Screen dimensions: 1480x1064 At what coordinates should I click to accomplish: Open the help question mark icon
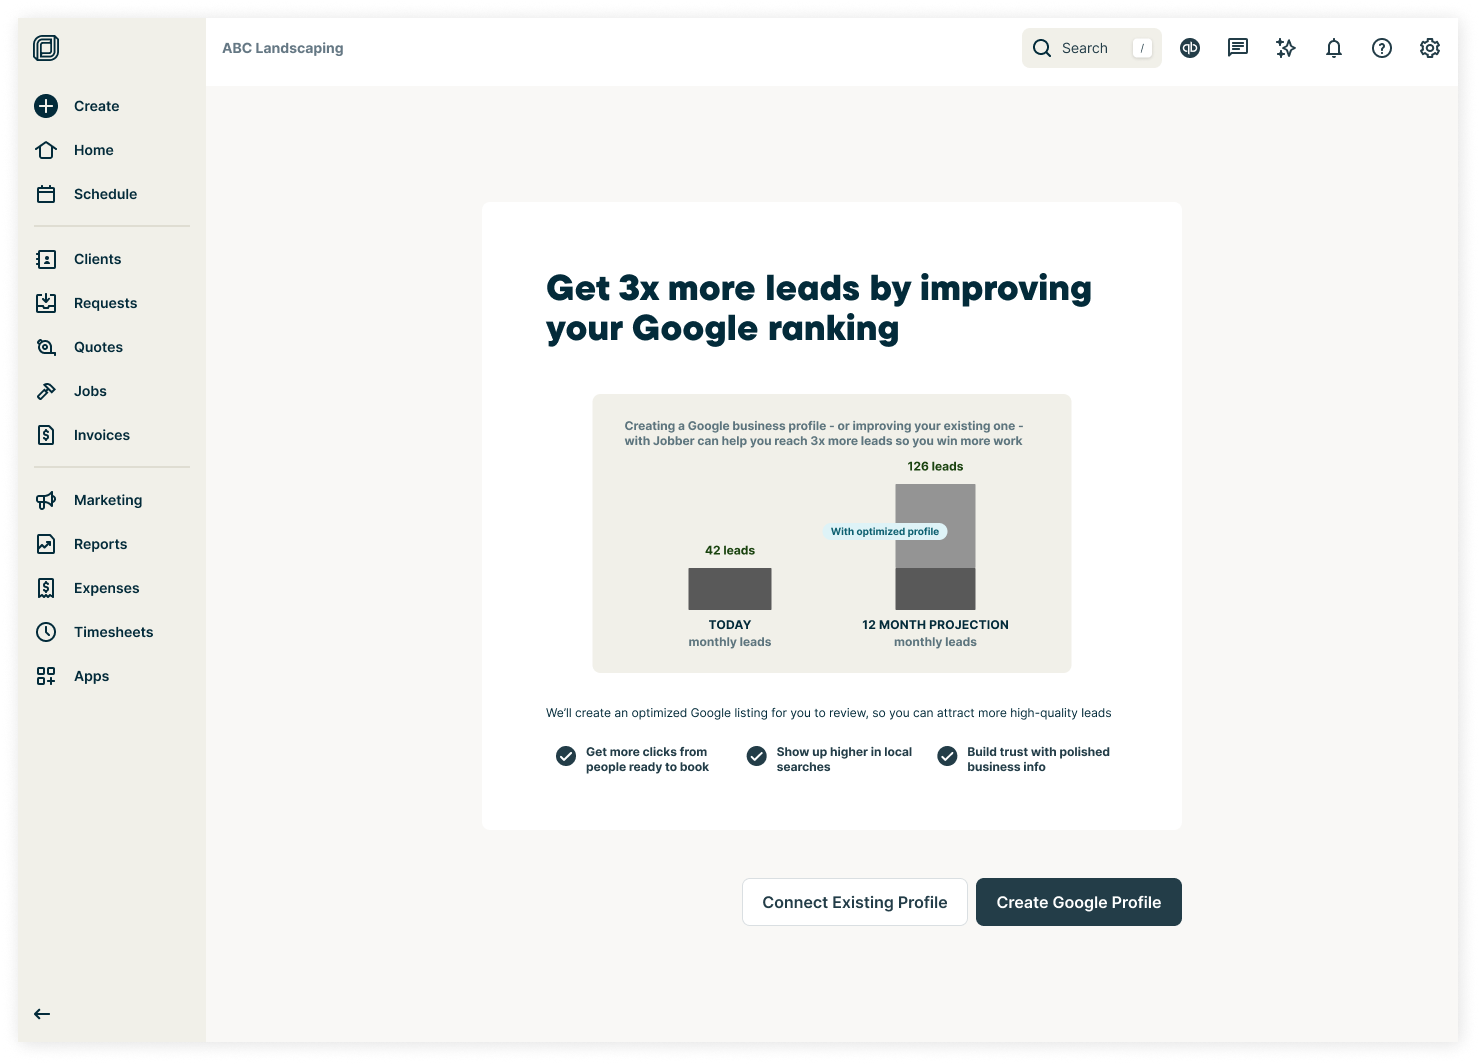coord(1381,48)
